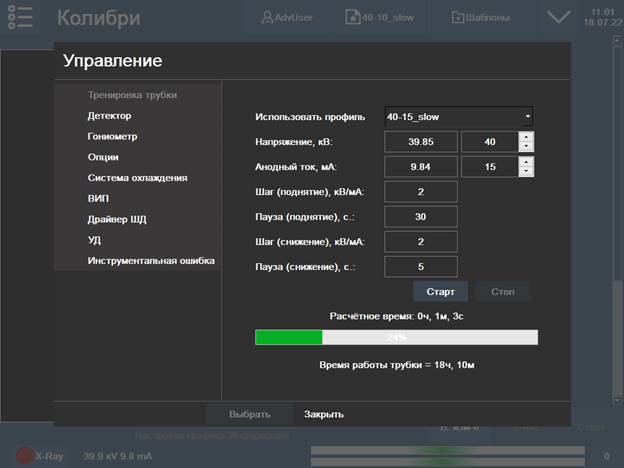
Task: Click the Закрыть button
Action: click(324, 414)
